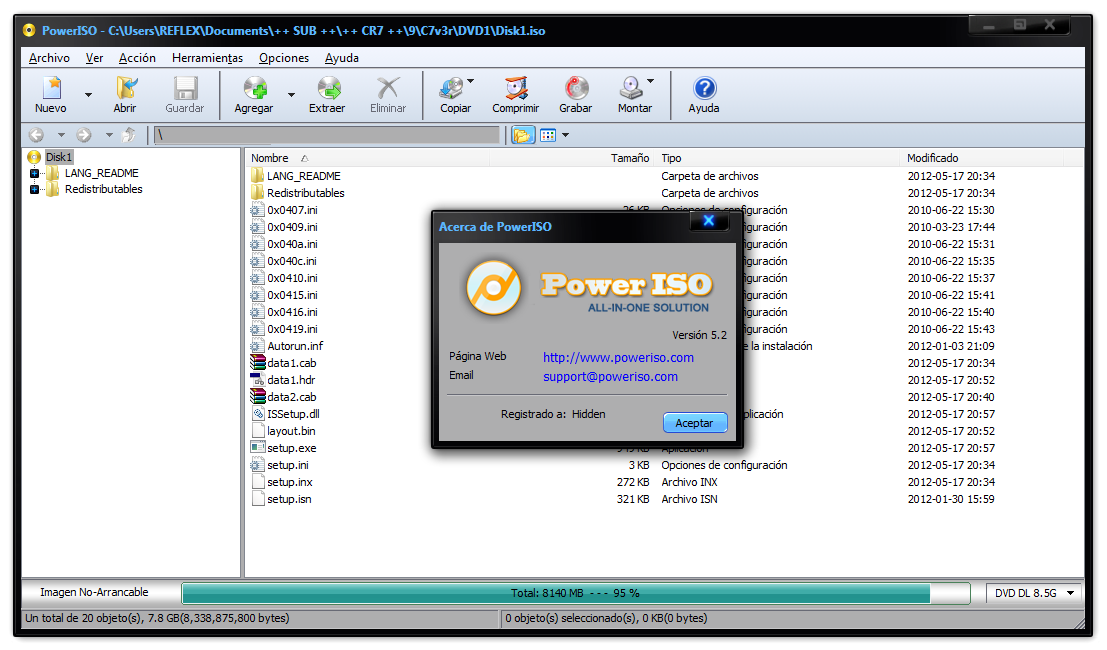Click the up one level icon
Screen dimensions: 1107x650
[x=128, y=135]
